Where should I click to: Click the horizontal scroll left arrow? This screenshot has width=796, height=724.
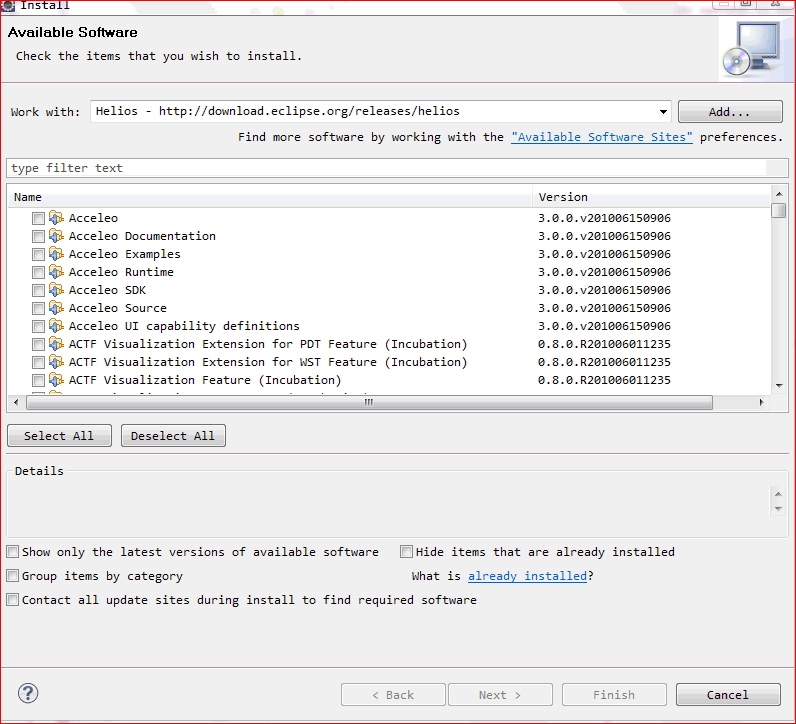click(16, 403)
